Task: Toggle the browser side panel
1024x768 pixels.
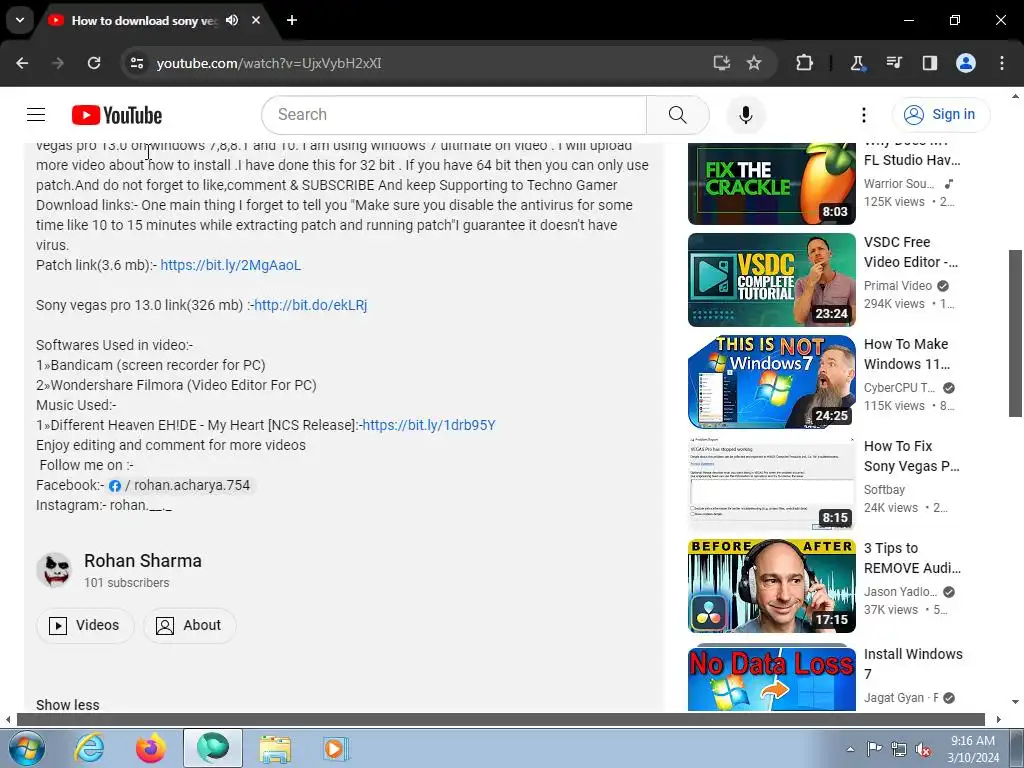Action: (930, 63)
